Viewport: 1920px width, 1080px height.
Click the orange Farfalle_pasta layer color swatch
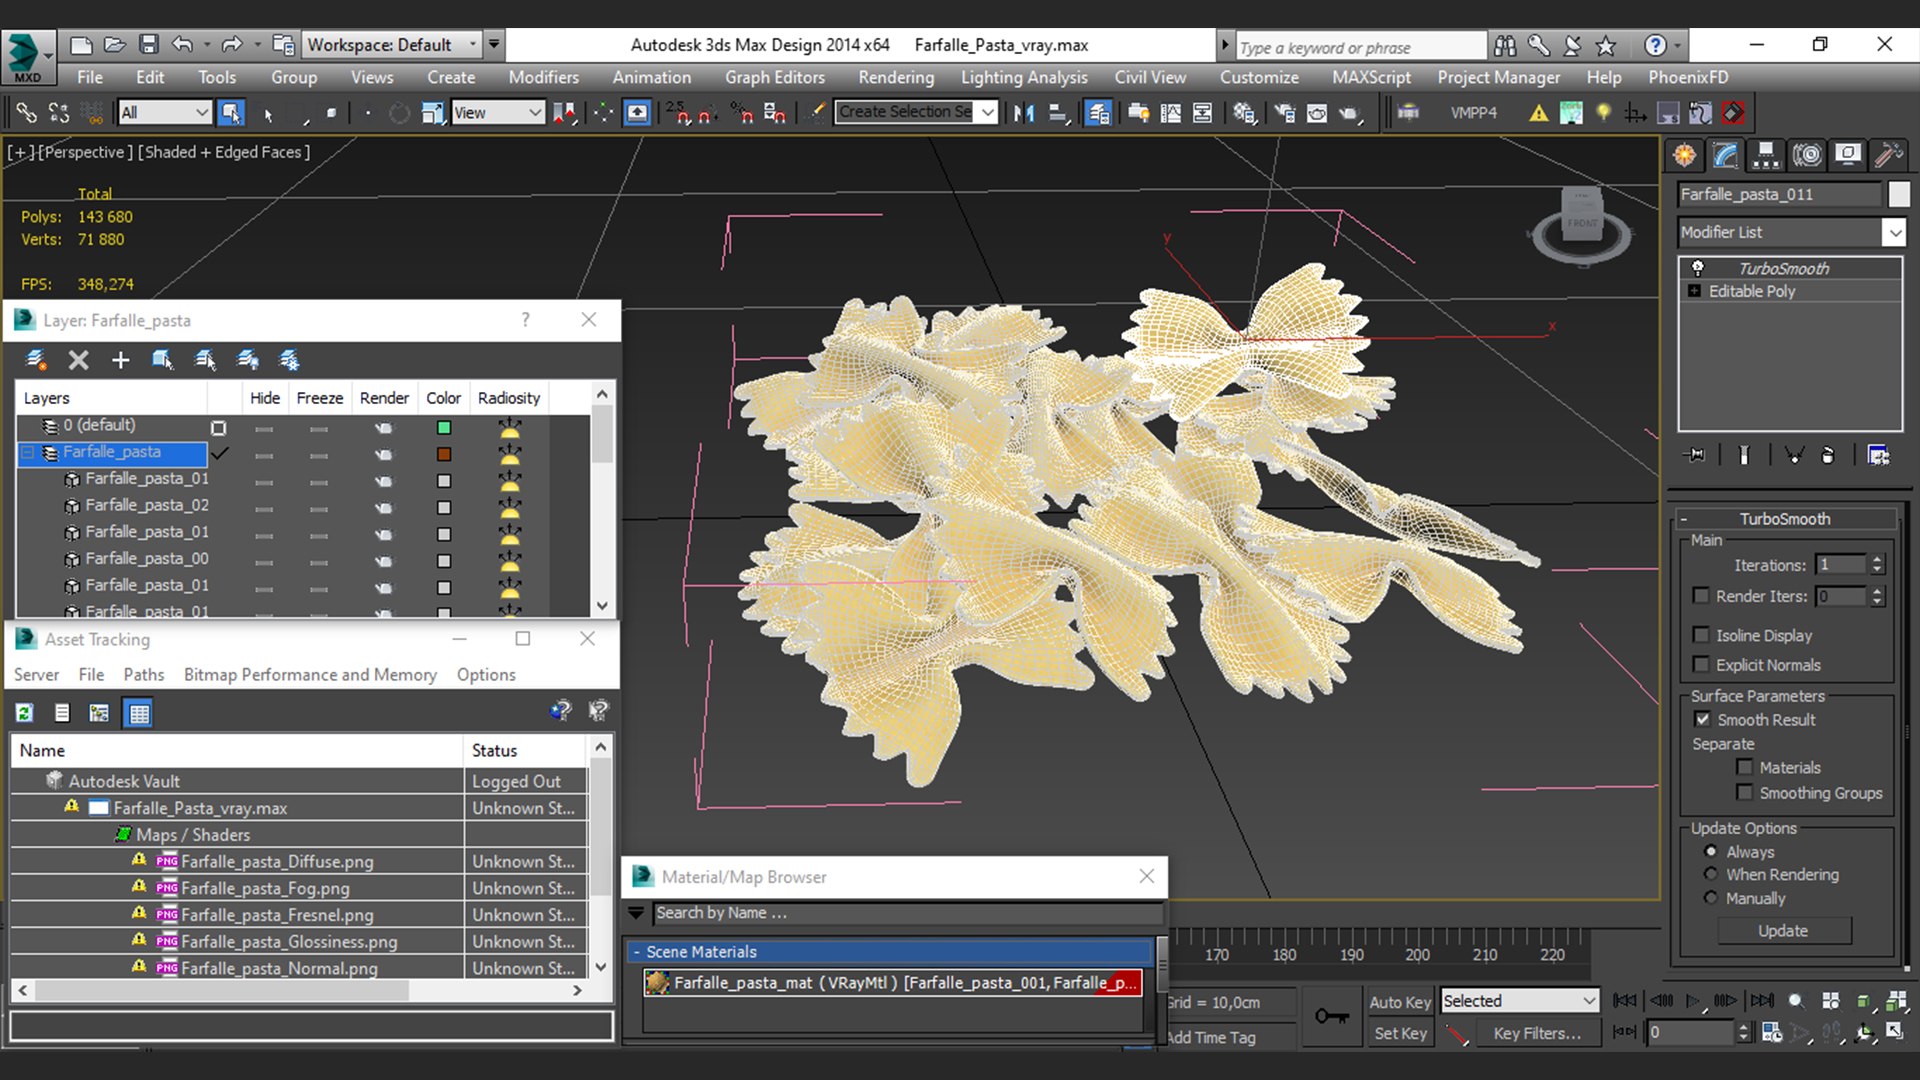pyautogui.click(x=444, y=454)
